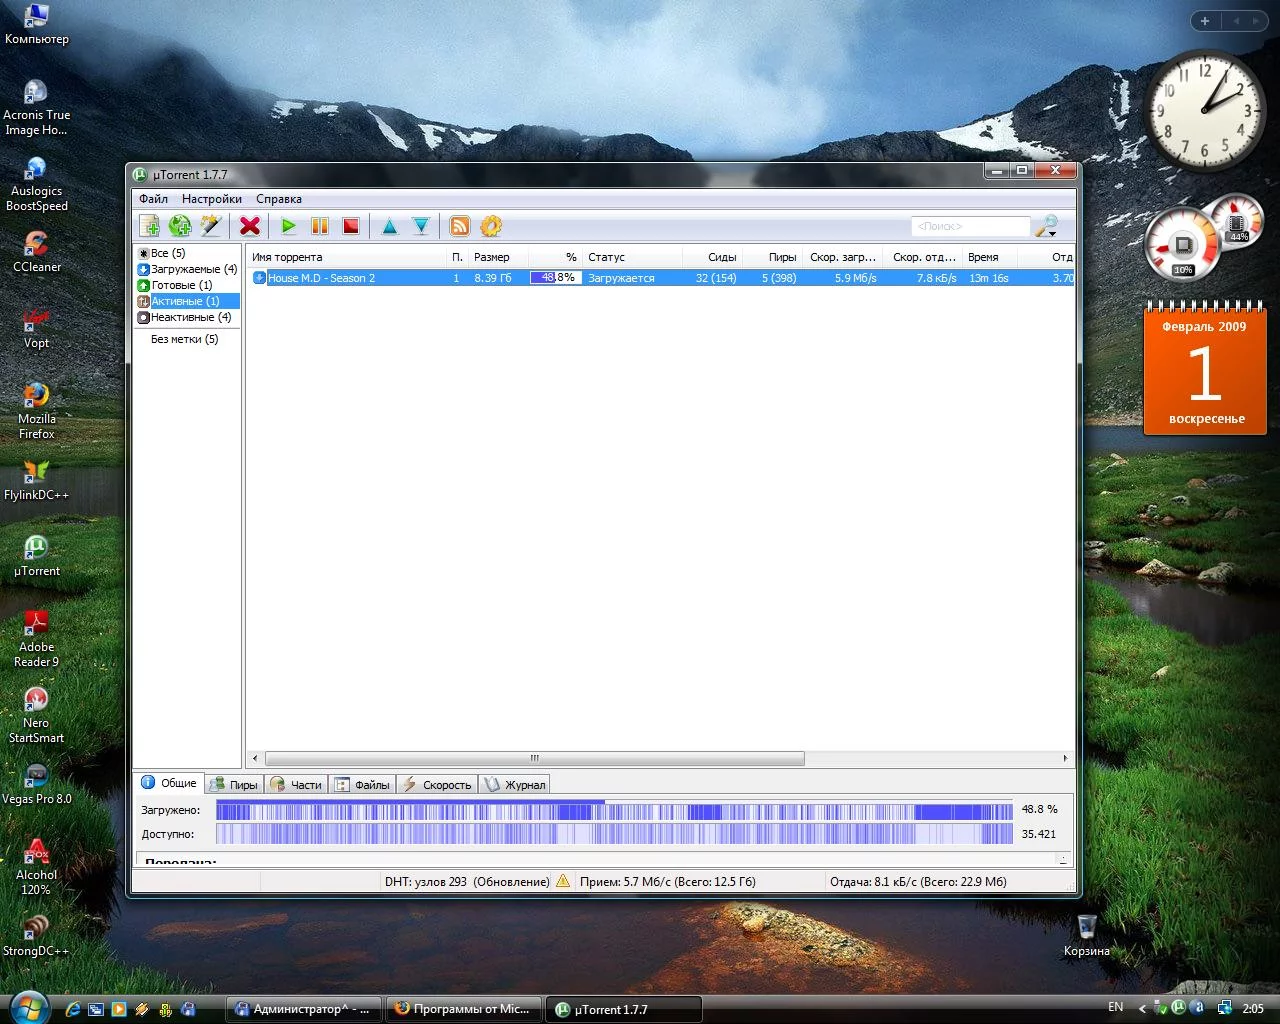Move torrent down the queue
1280x1024 pixels.
click(x=421, y=226)
